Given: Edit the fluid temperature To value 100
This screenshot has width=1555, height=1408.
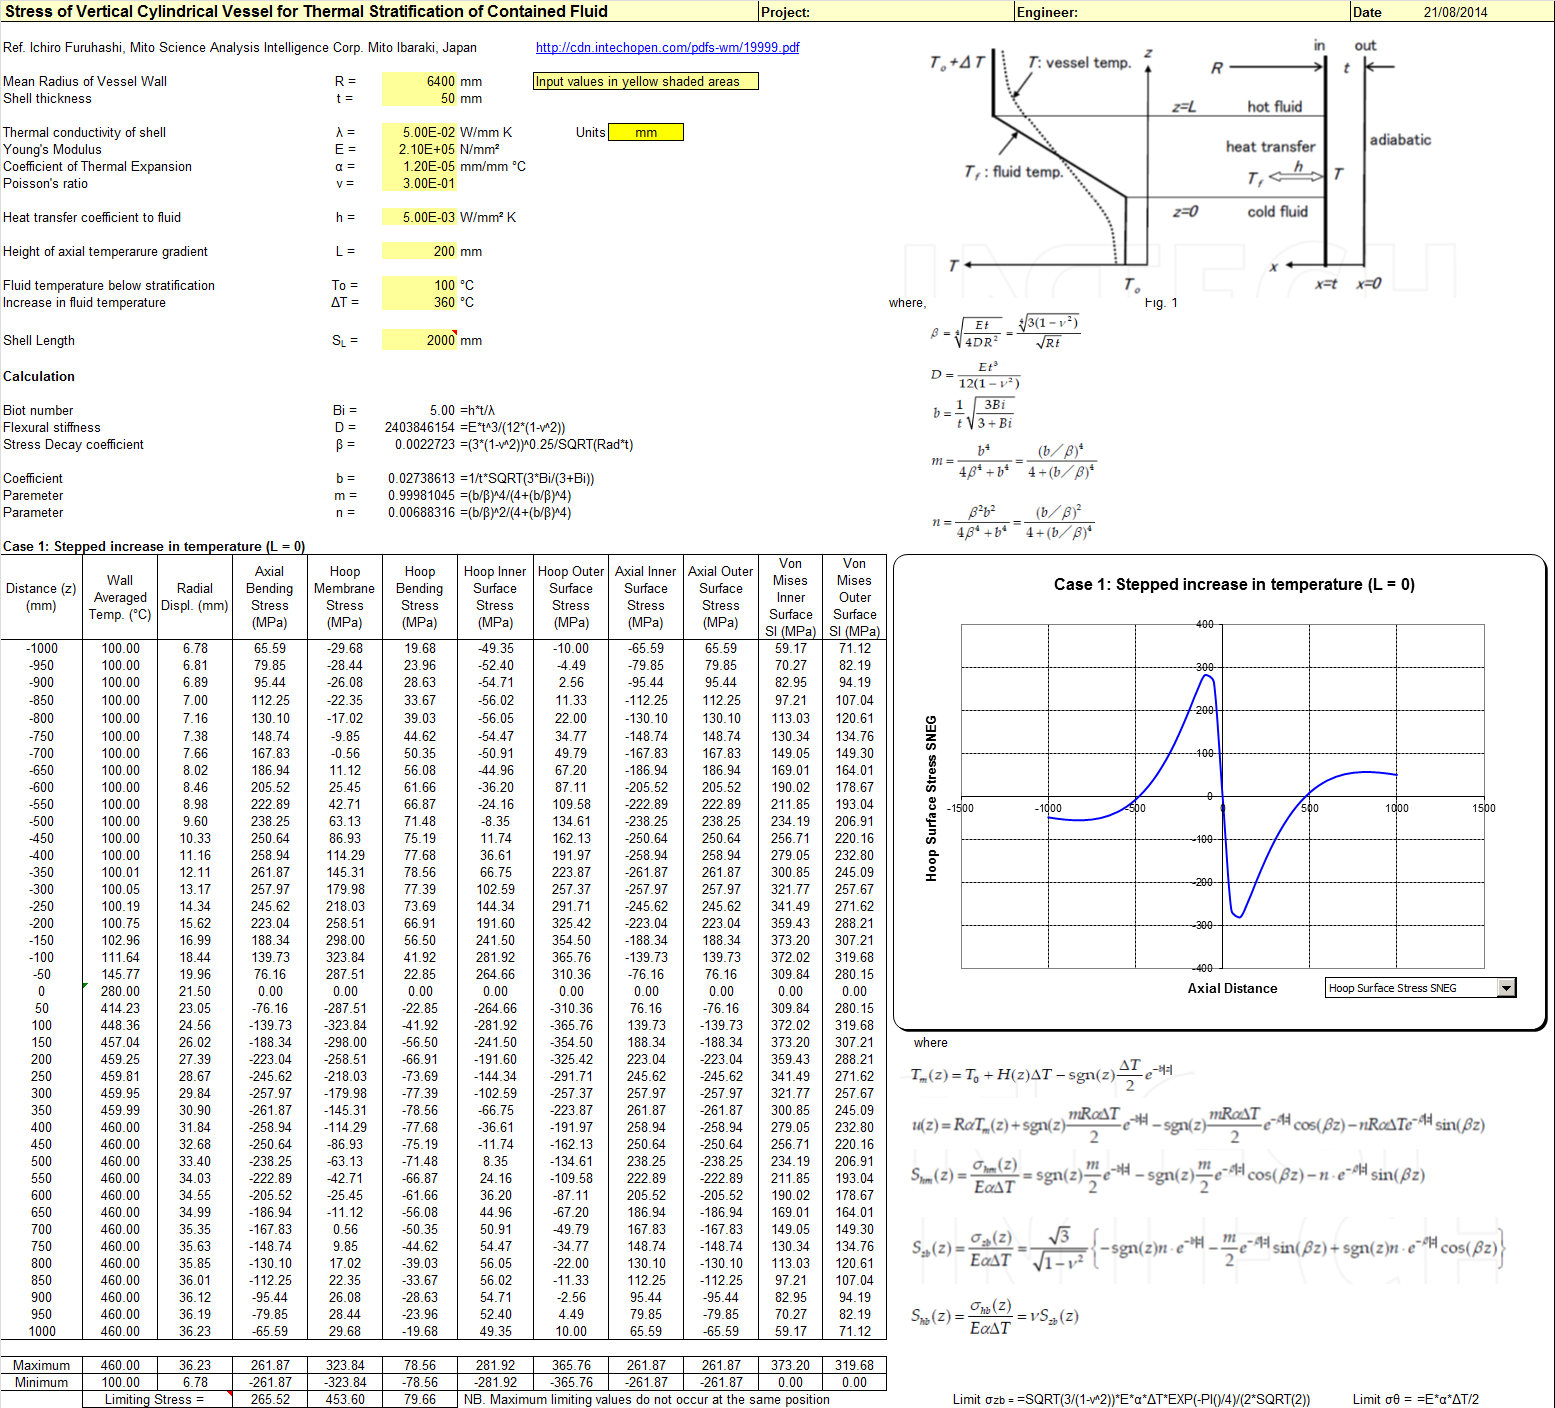Looking at the screenshot, I should click(x=419, y=285).
